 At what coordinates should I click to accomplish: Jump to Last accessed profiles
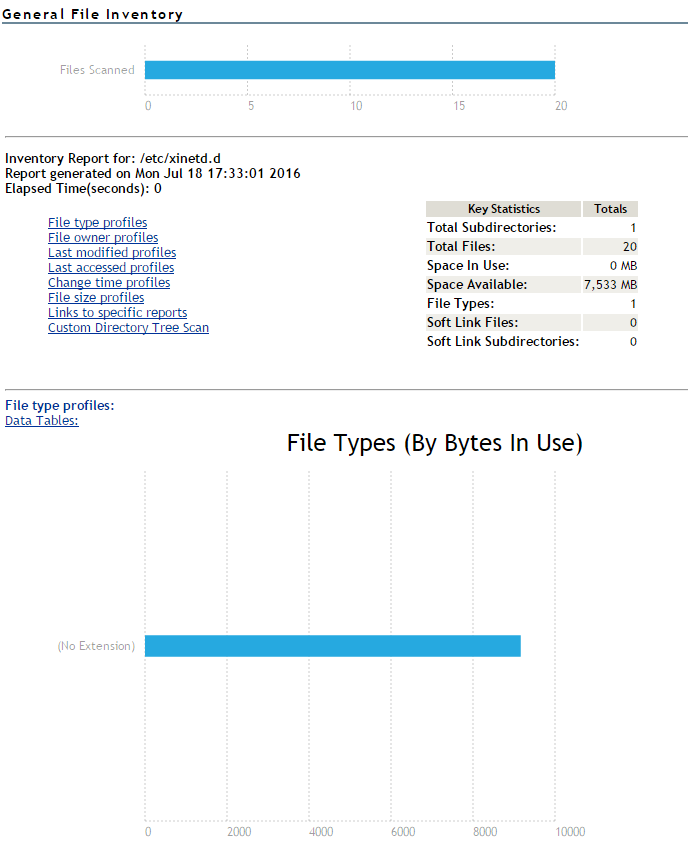110,268
